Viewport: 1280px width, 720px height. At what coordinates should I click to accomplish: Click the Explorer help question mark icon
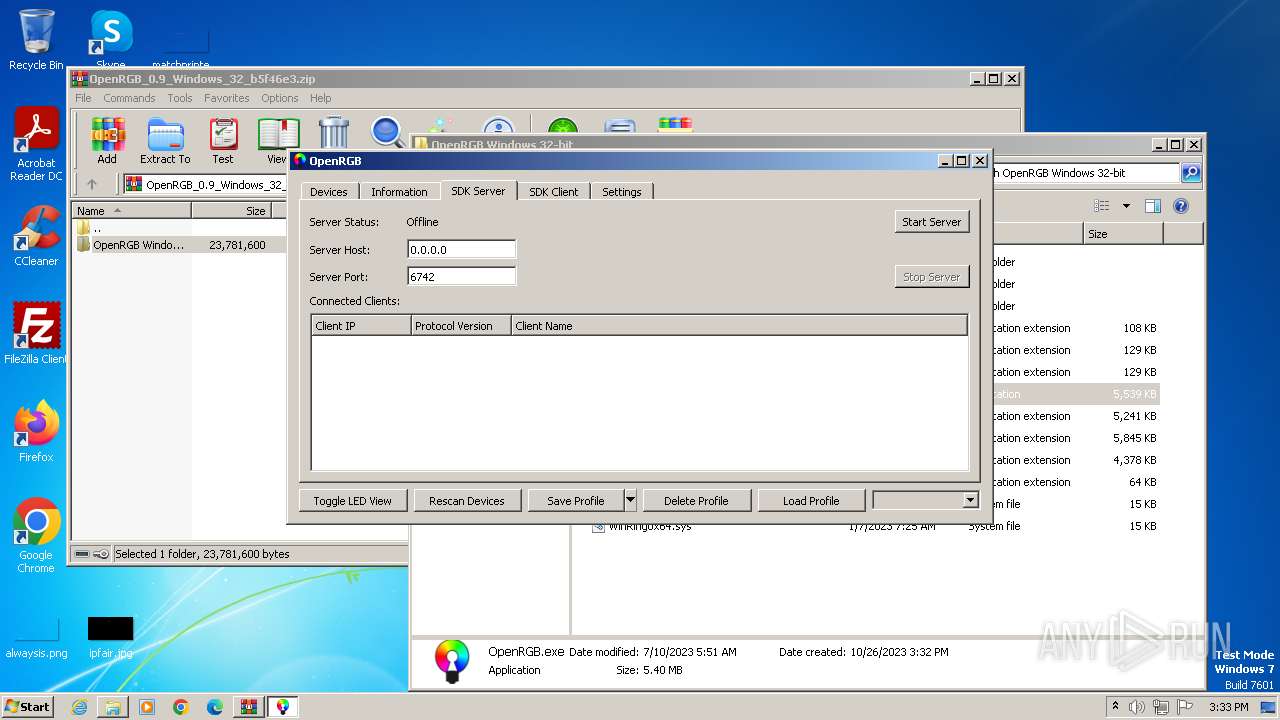1180,206
